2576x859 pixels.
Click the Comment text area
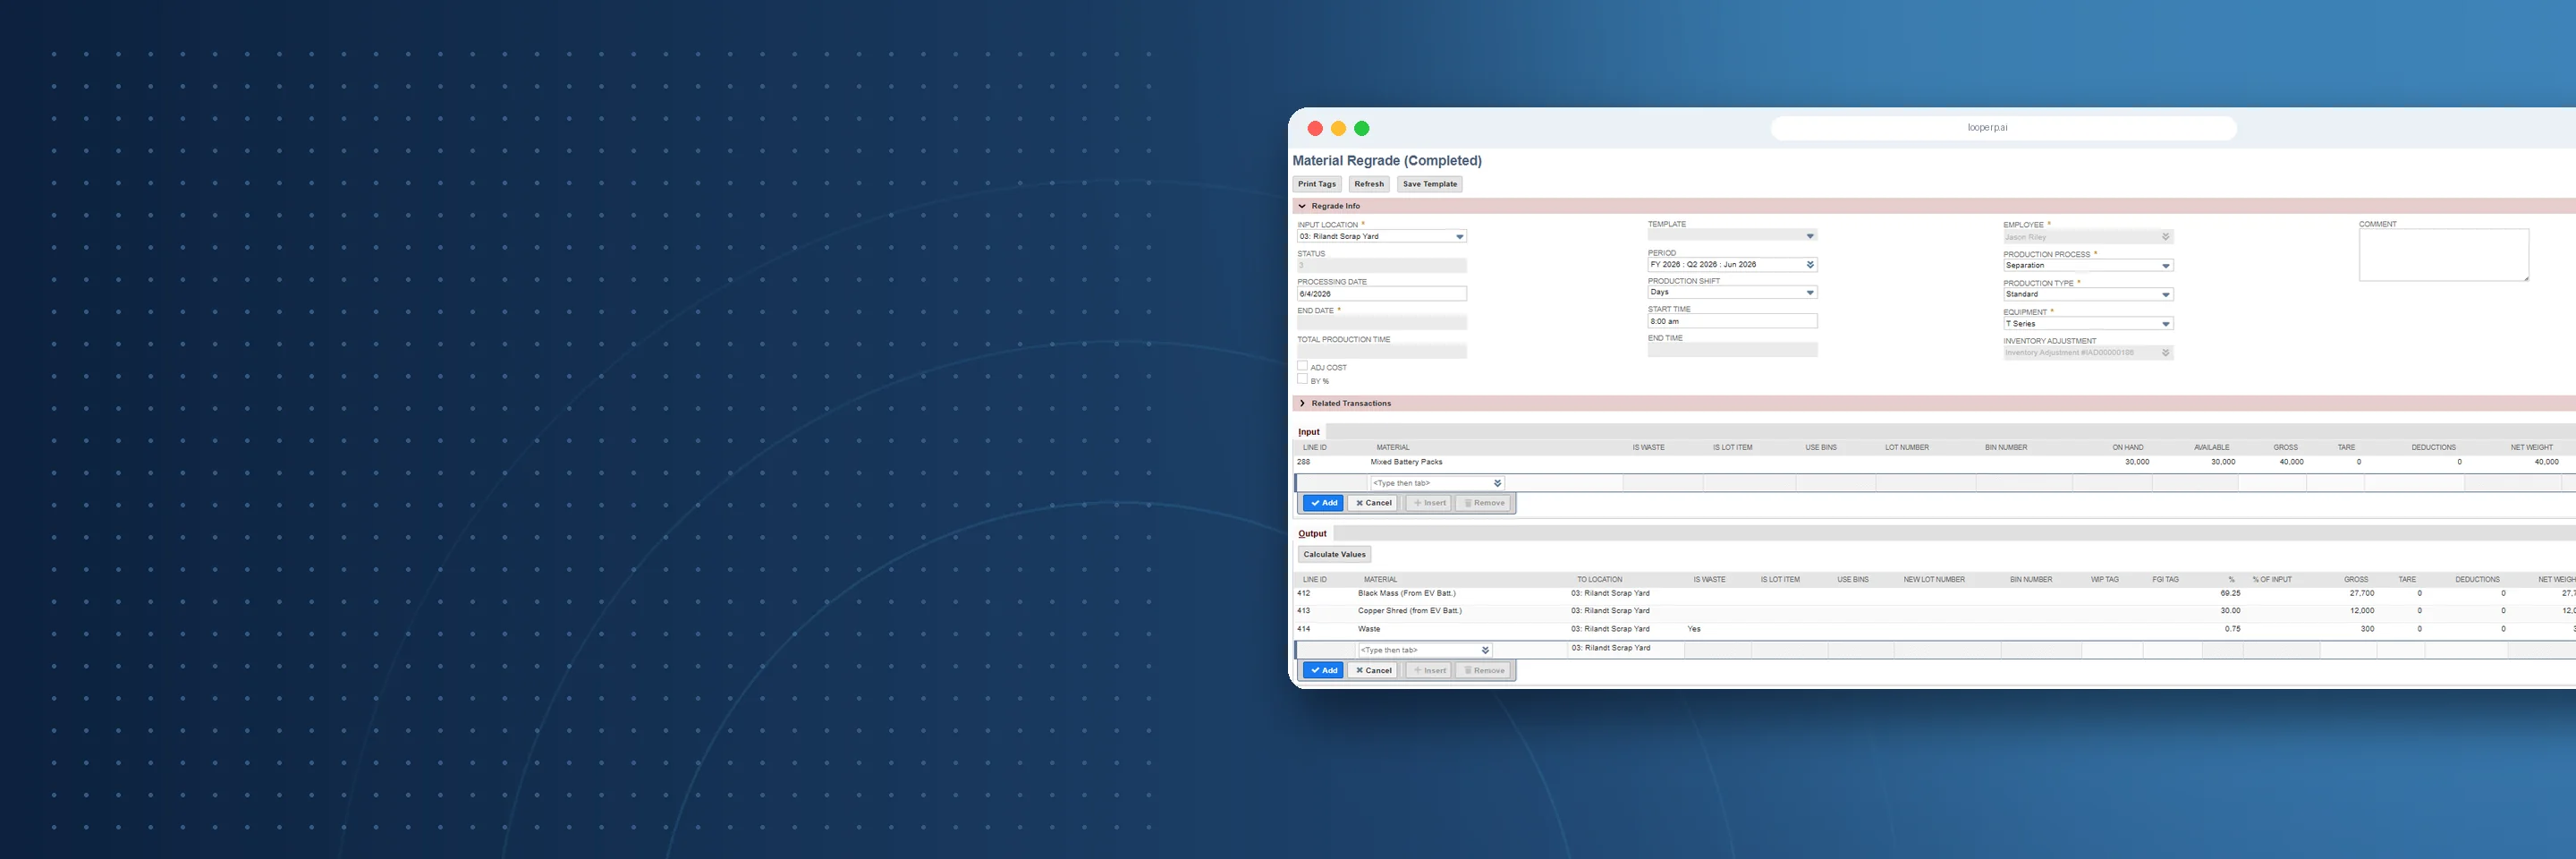pyautogui.click(x=2443, y=255)
